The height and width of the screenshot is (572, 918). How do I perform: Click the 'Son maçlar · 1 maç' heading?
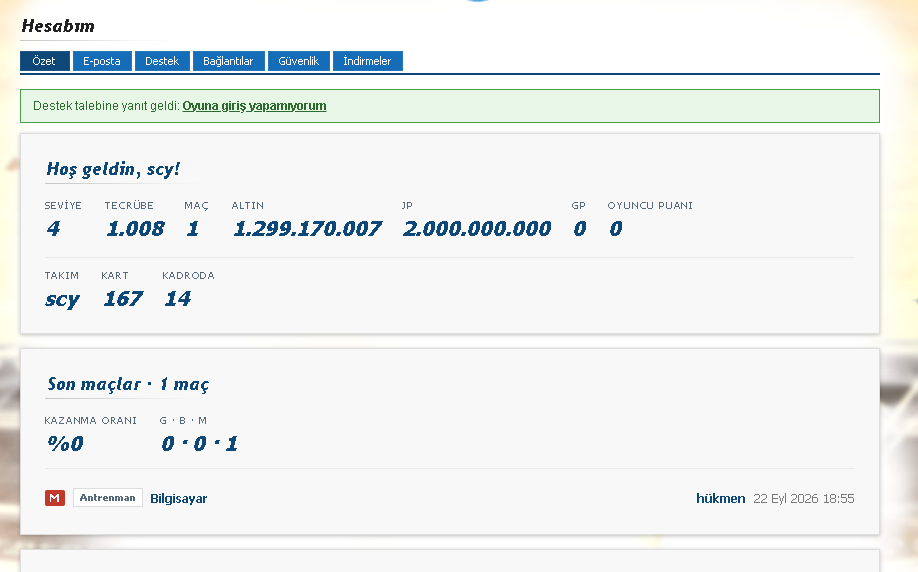[x=128, y=384]
